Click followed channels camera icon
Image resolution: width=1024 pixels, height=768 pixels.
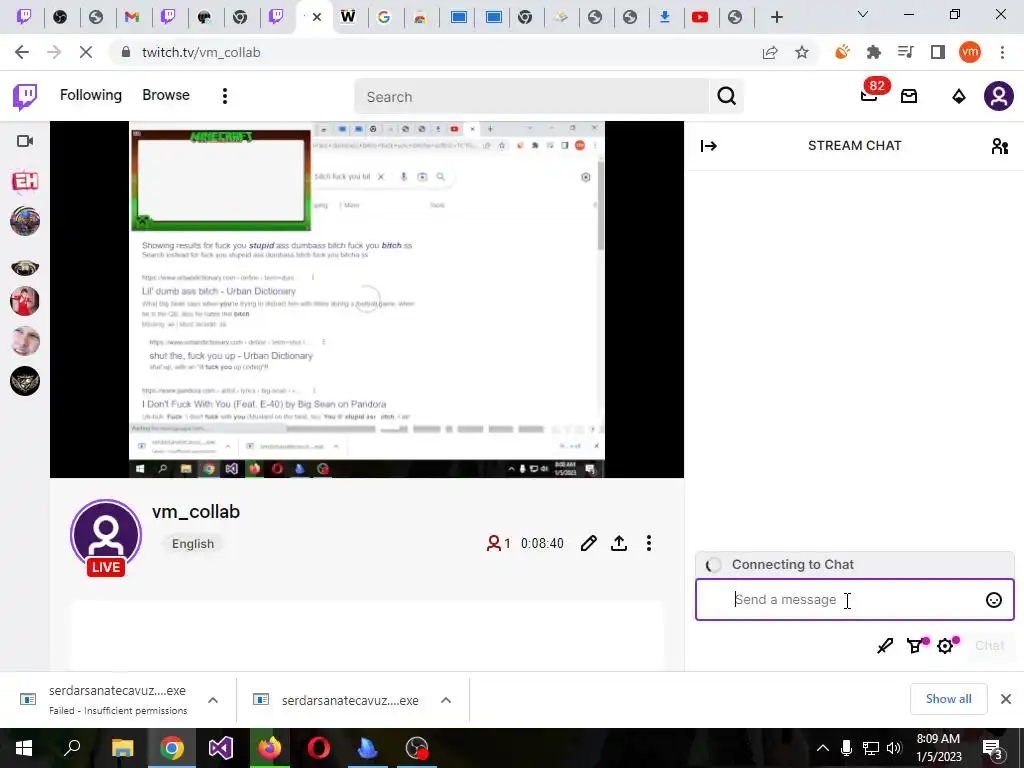(x=25, y=141)
